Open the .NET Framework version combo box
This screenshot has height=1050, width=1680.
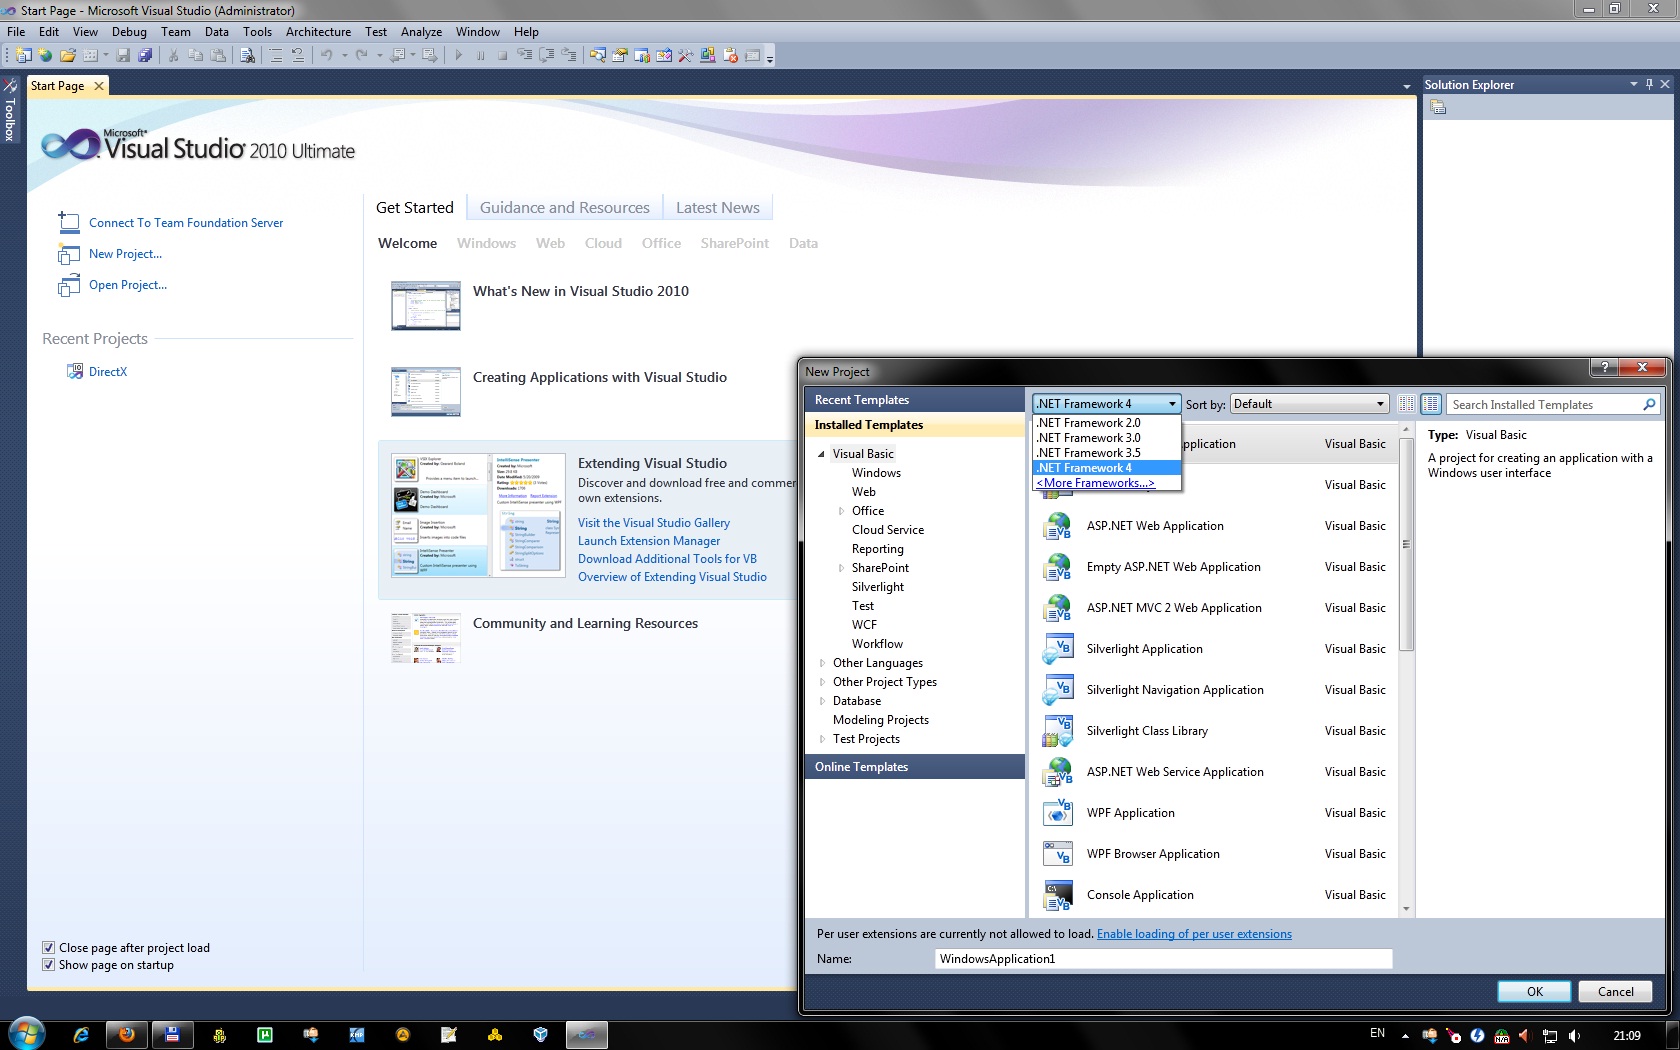point(1106,404)
